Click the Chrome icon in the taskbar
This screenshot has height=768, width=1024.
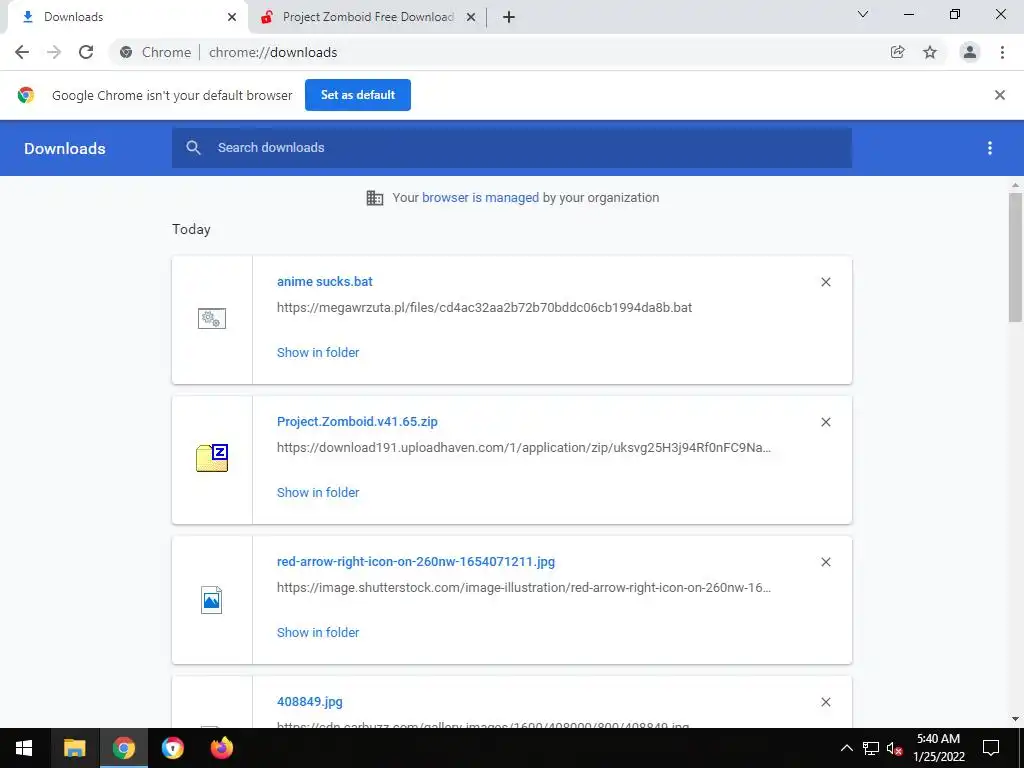pos(123,748)
